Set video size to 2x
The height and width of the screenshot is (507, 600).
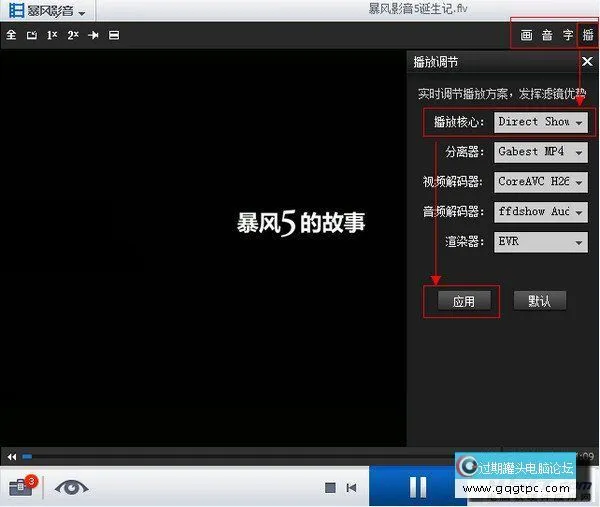coord(73,35)
